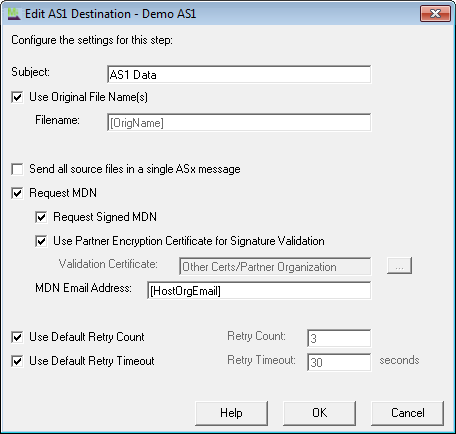Viewport: 456px width, 434px height.
Task: Toggle the Request MDN checkbox
Action: pos(17,193)
